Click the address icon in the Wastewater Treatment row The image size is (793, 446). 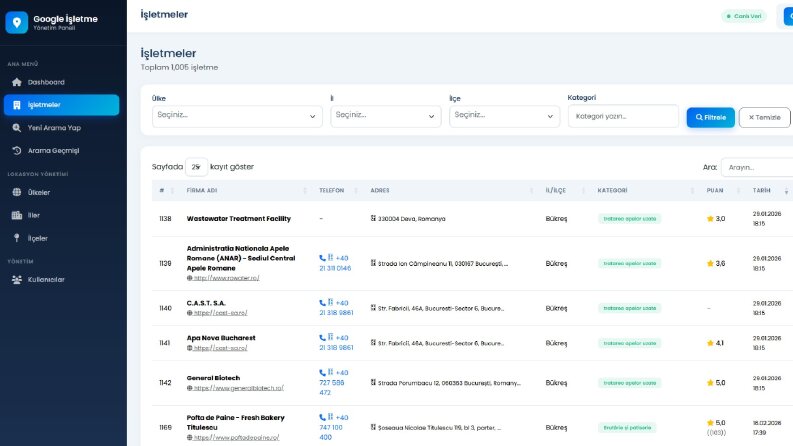(373, 218)
